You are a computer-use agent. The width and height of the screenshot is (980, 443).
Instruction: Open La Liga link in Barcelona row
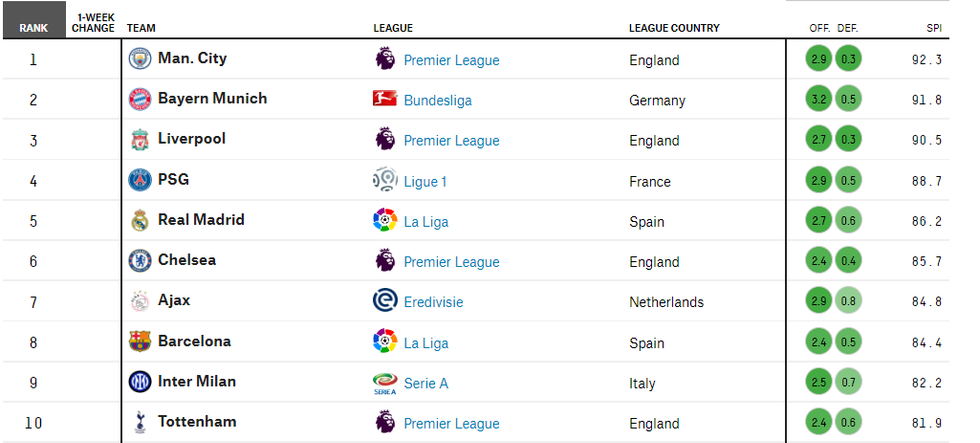(x=426, y=343)
